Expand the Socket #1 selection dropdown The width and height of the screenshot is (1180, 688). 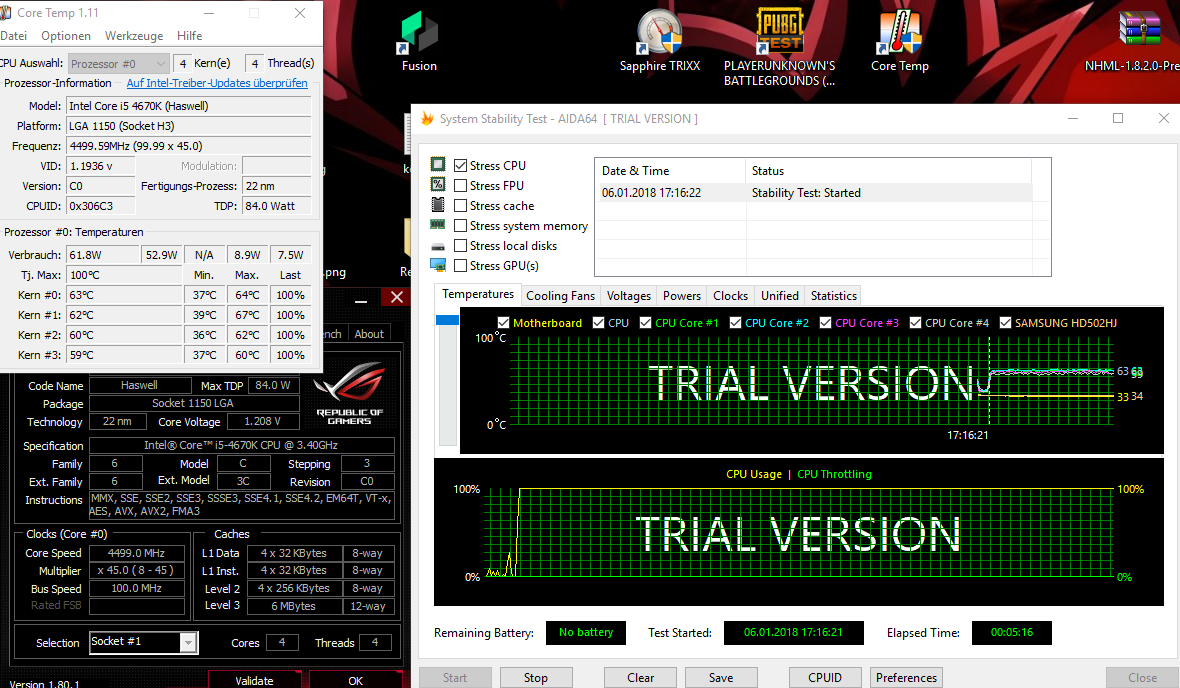(188, 642)
